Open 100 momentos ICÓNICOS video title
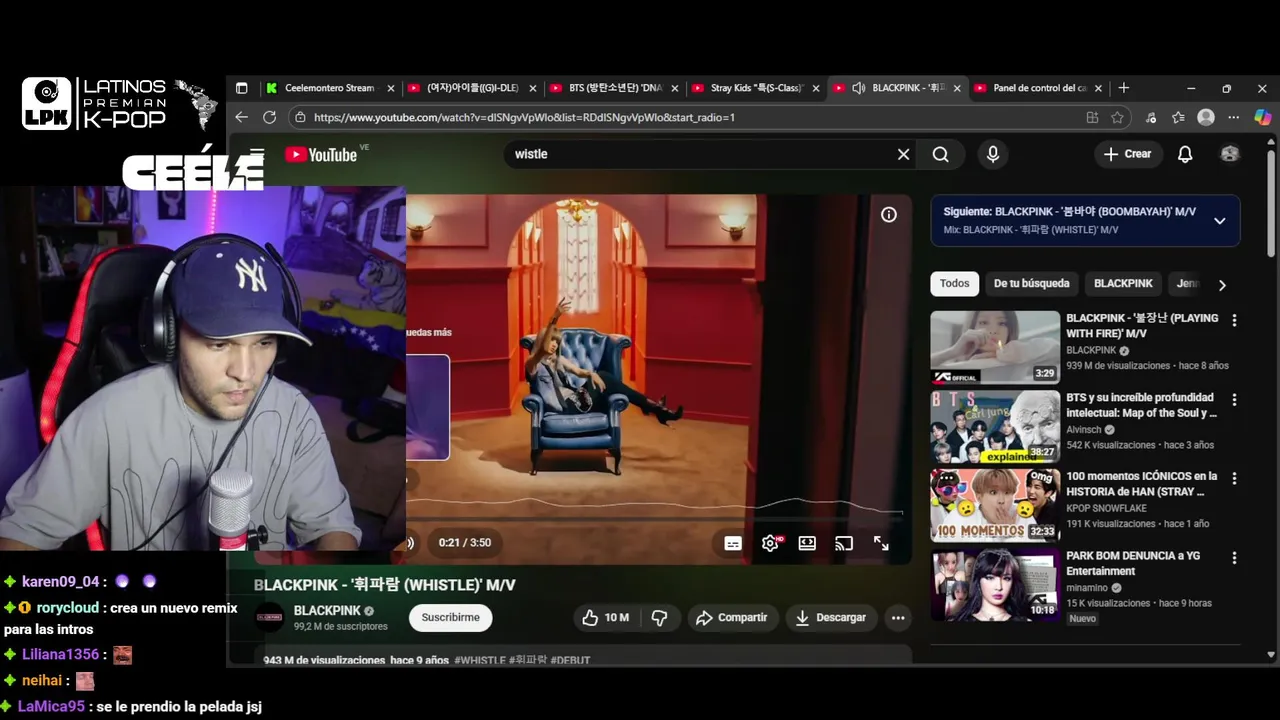The width and height of the screenshot is (1280, 720). [x=1141, y=484]
